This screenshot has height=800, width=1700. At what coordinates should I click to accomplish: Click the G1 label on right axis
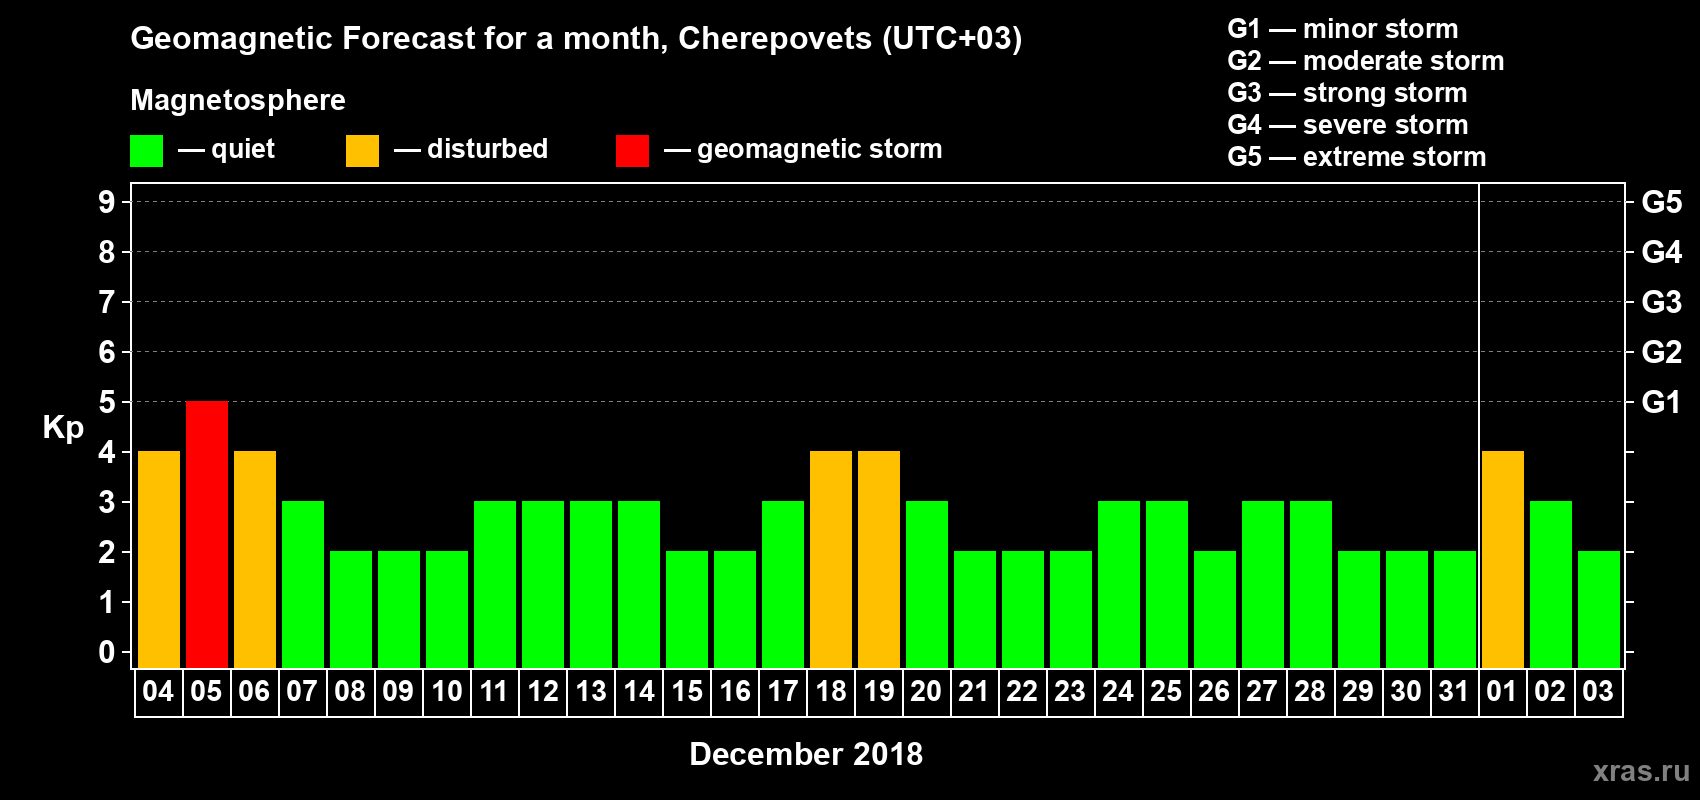1661,402
